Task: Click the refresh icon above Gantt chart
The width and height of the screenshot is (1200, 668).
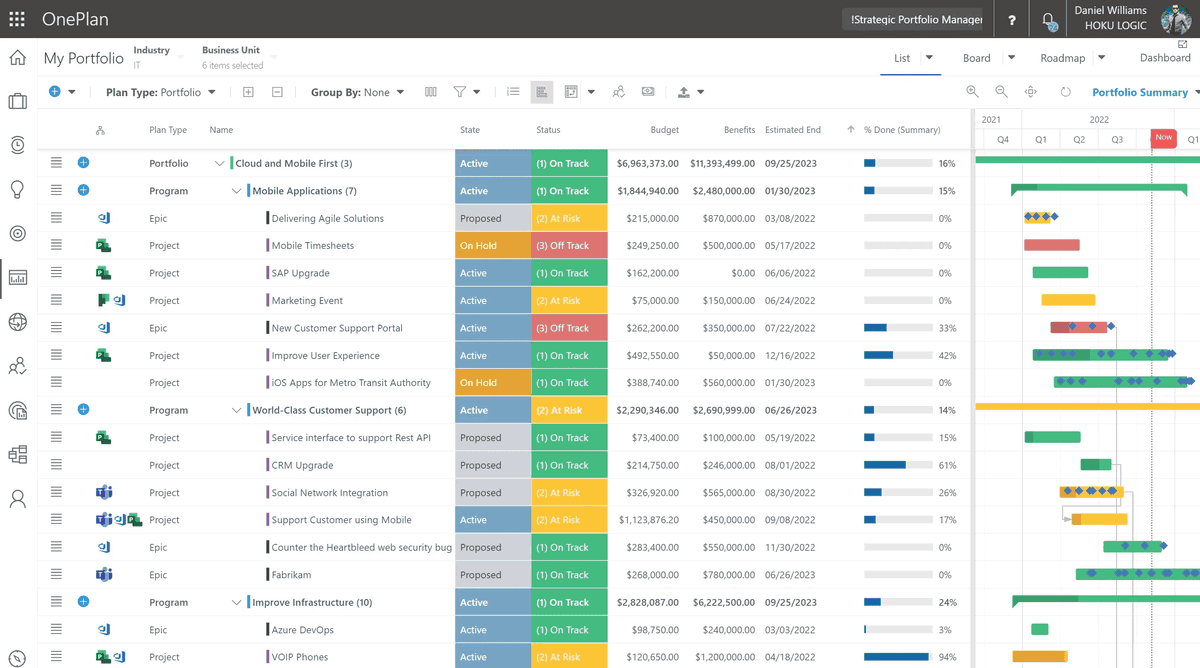Action: click(x=1065, y=92)
